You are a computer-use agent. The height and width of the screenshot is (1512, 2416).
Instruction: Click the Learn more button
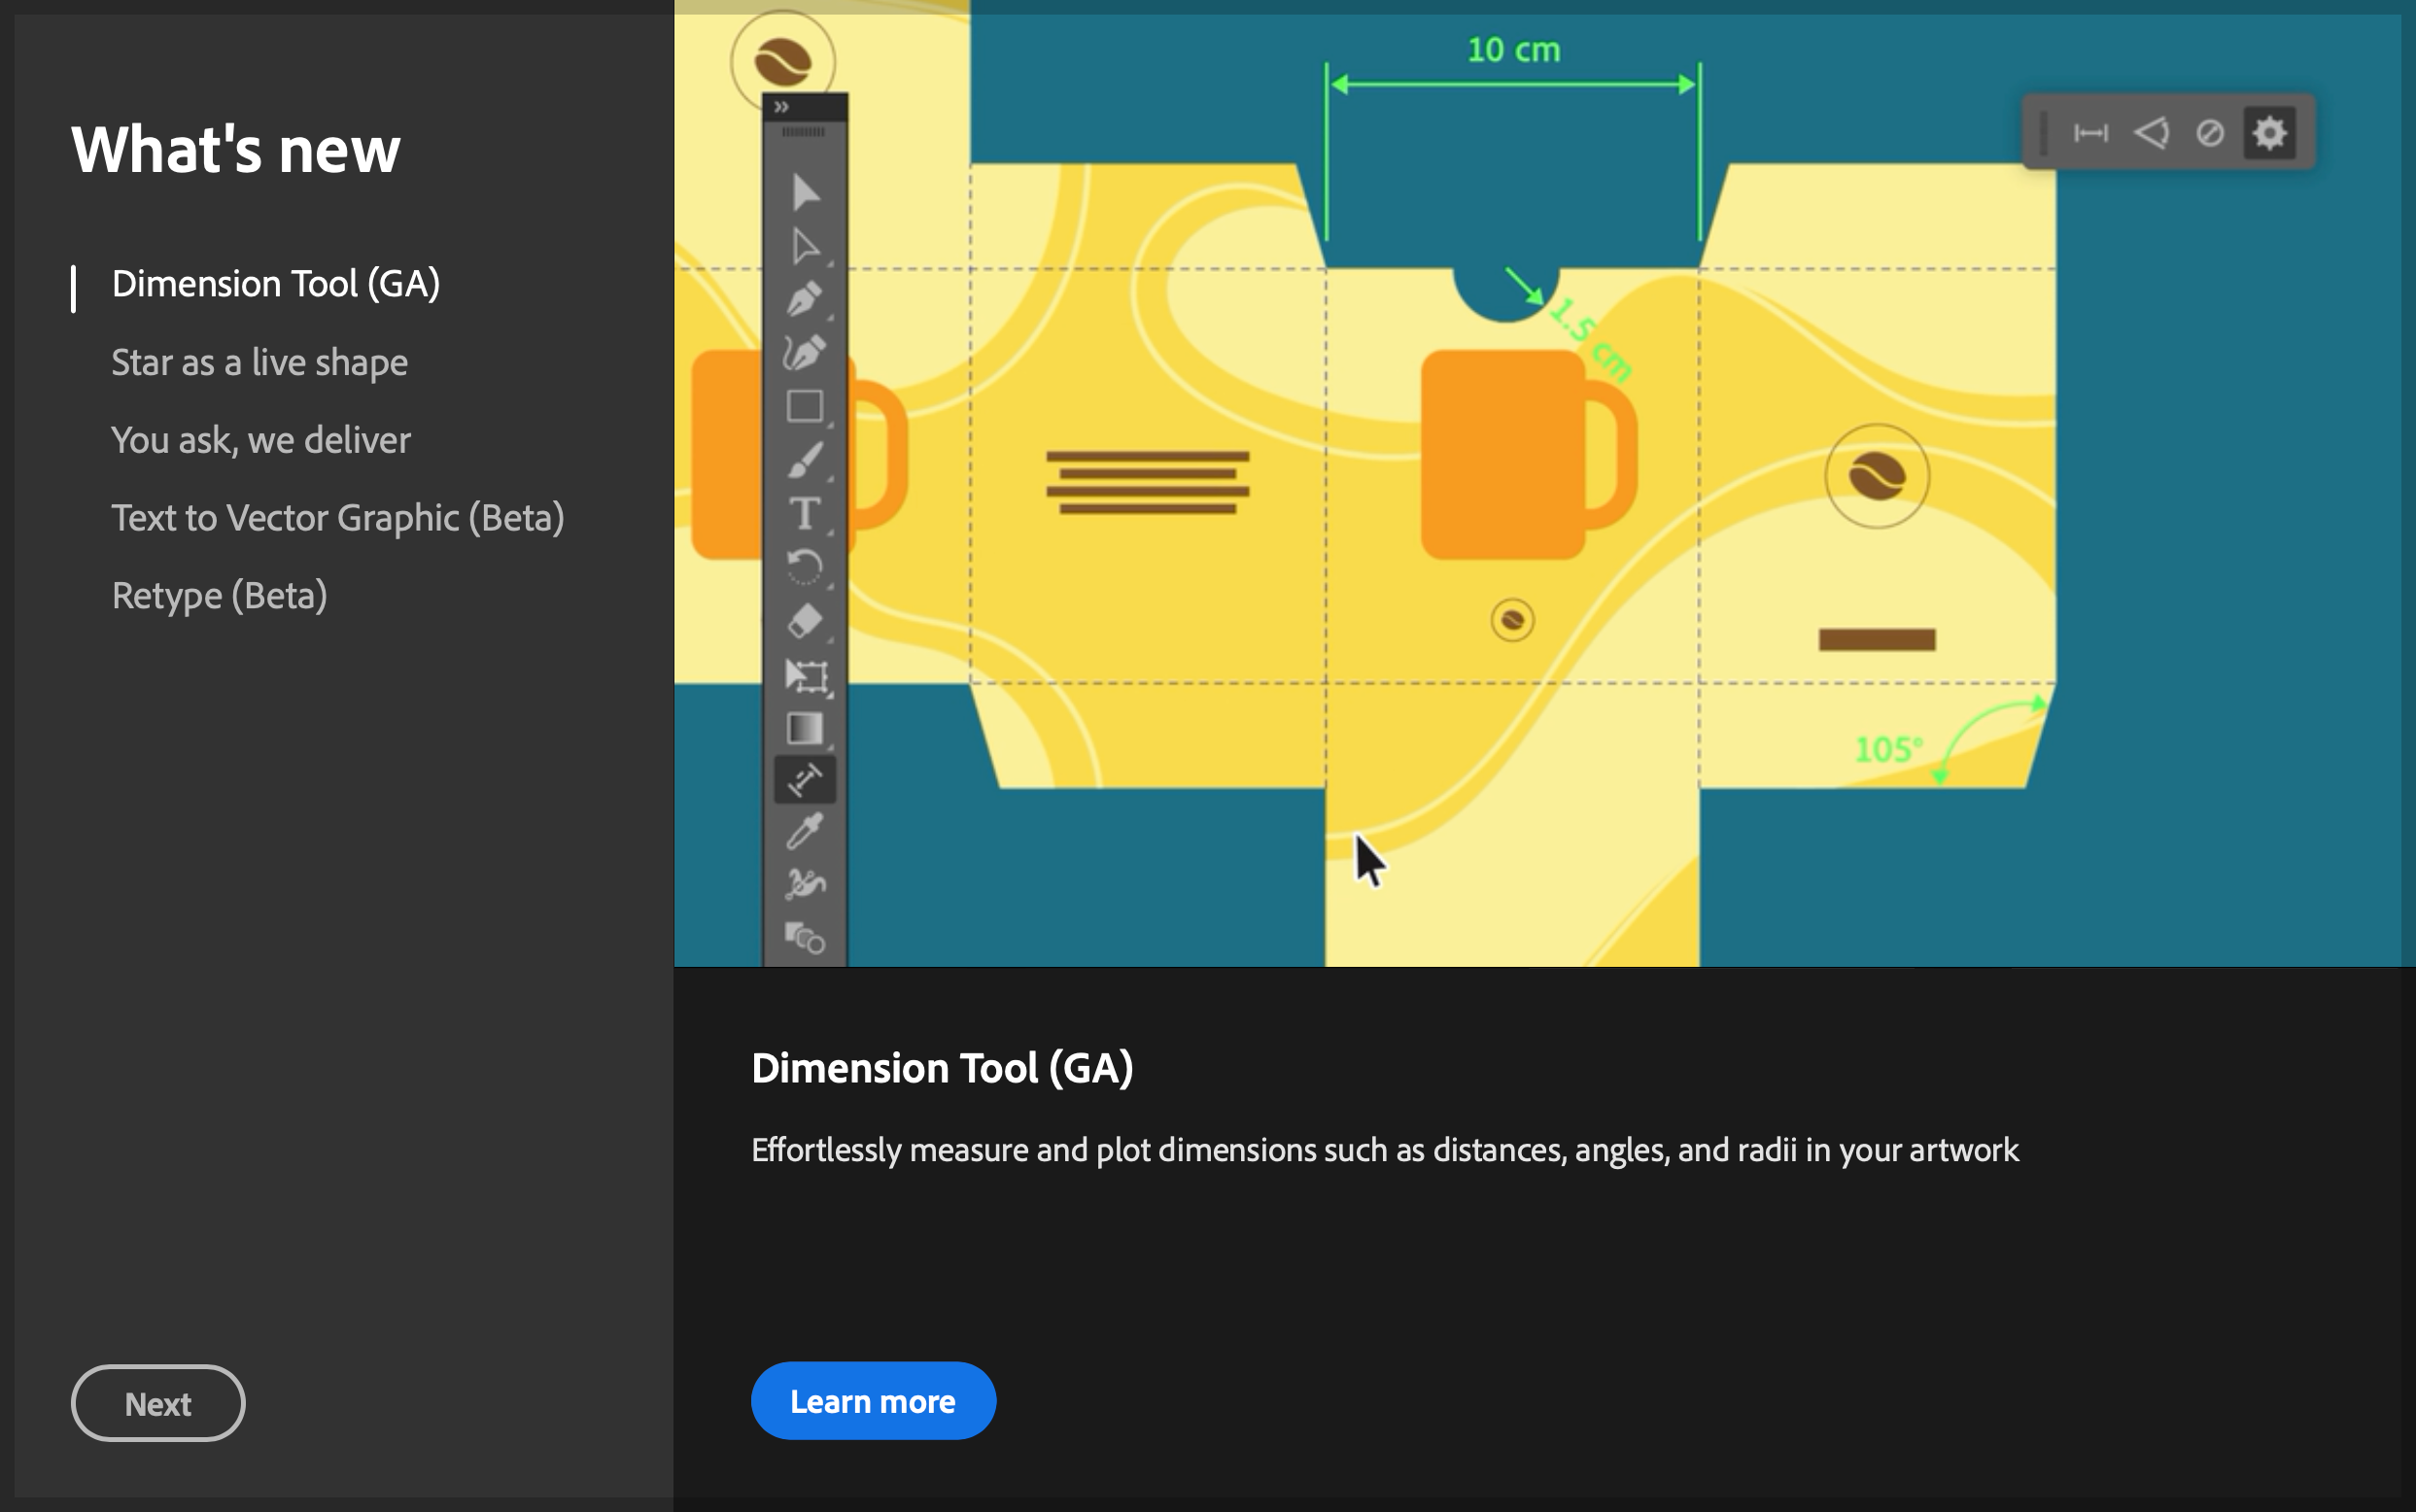click(873, 1401)
